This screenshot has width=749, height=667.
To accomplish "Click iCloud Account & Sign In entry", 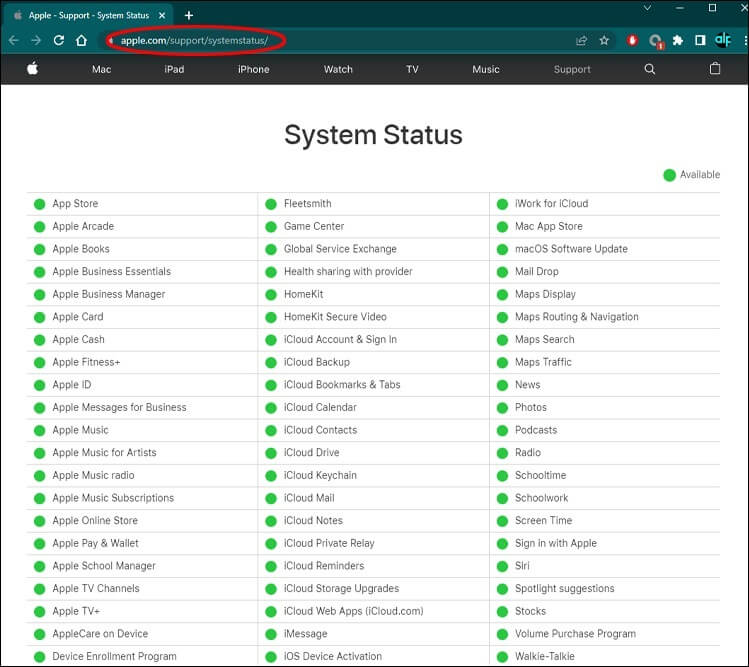I will 340,339.
